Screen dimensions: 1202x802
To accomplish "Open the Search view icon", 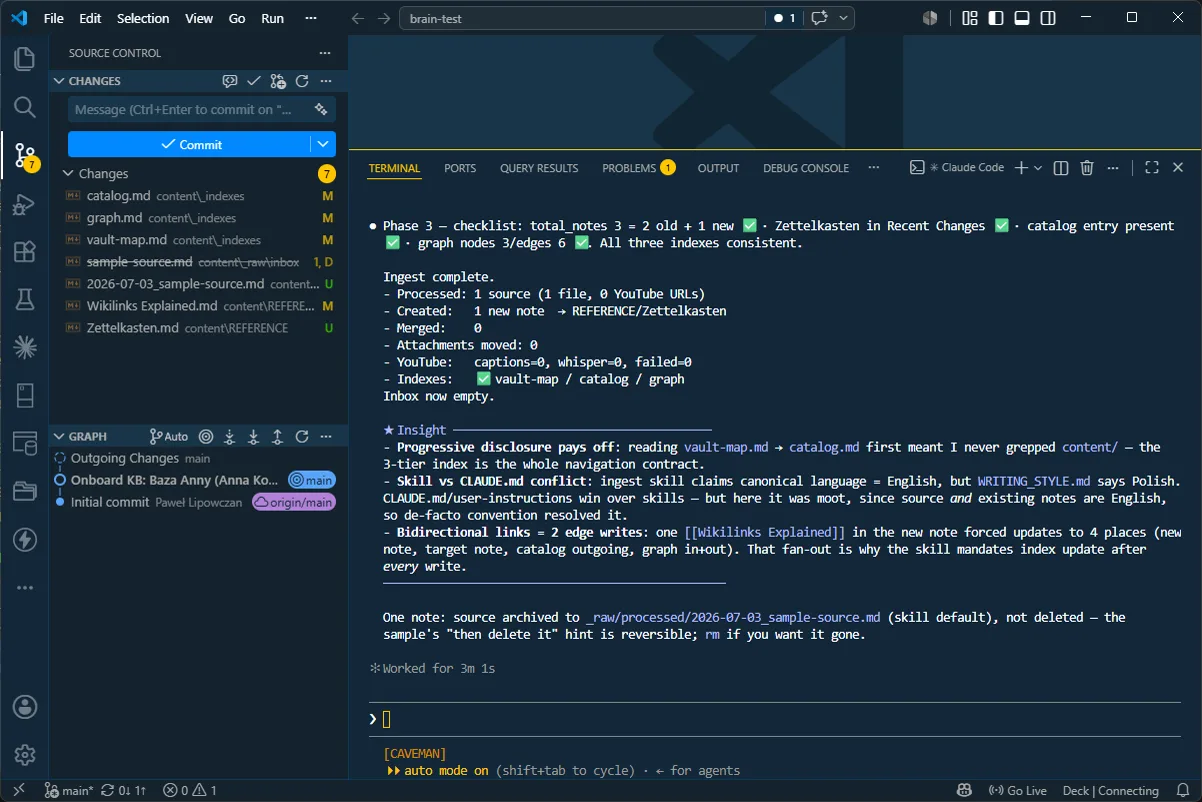I will click(x=25, y=107).
